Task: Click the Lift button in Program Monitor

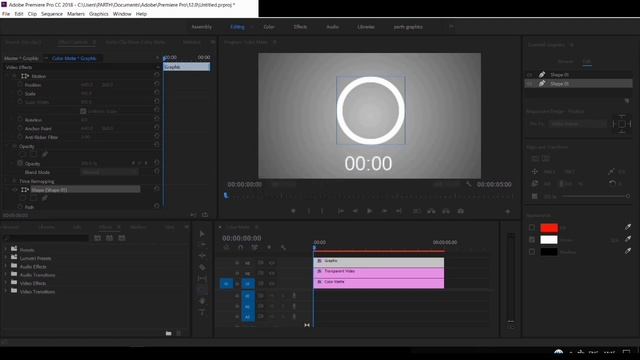Action: pyautogui.click(x=431, y=211)
